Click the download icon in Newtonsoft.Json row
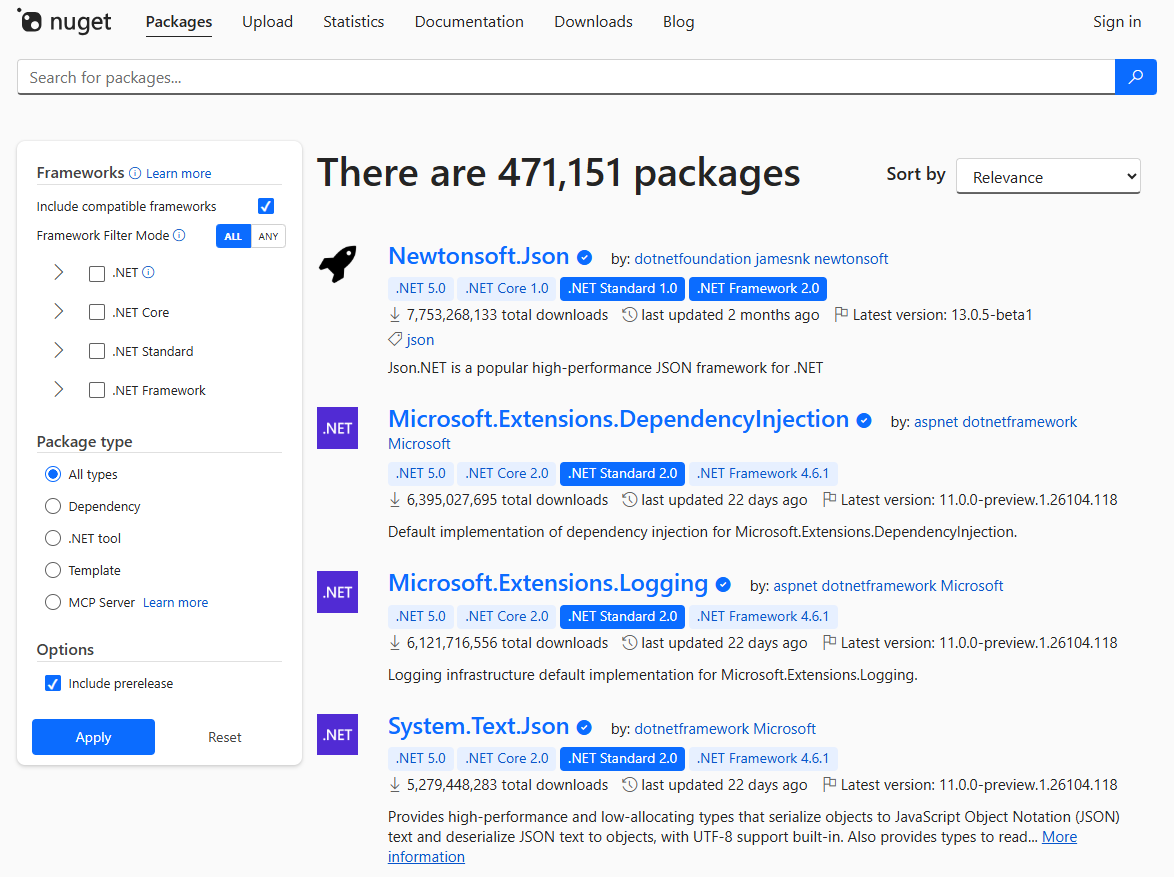 [x=395, y=315]
